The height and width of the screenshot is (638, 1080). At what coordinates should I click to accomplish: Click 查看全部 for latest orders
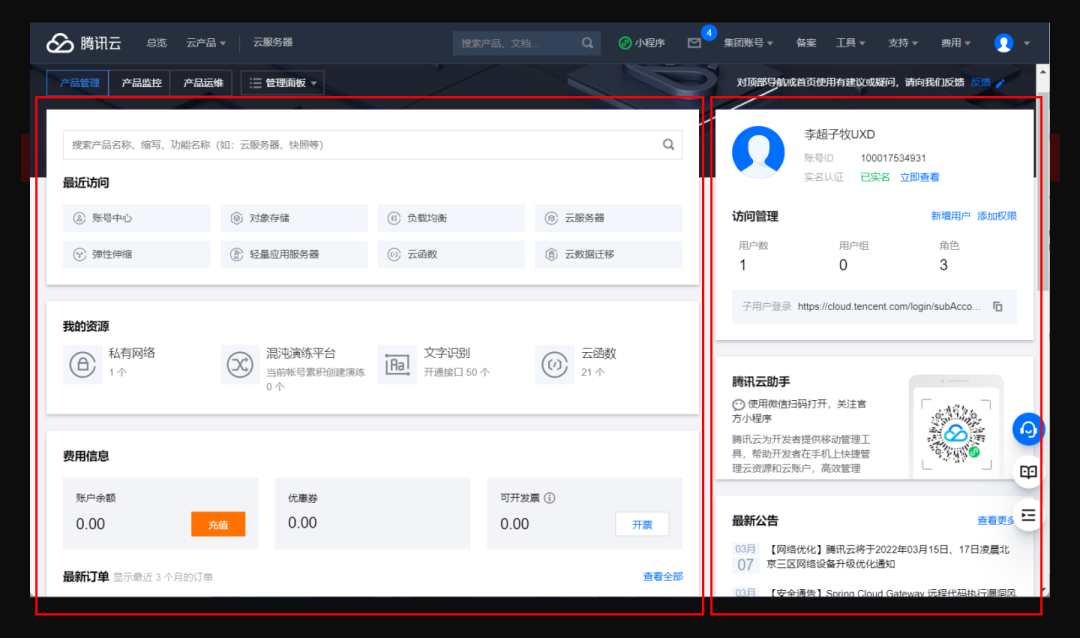(663, 577)
